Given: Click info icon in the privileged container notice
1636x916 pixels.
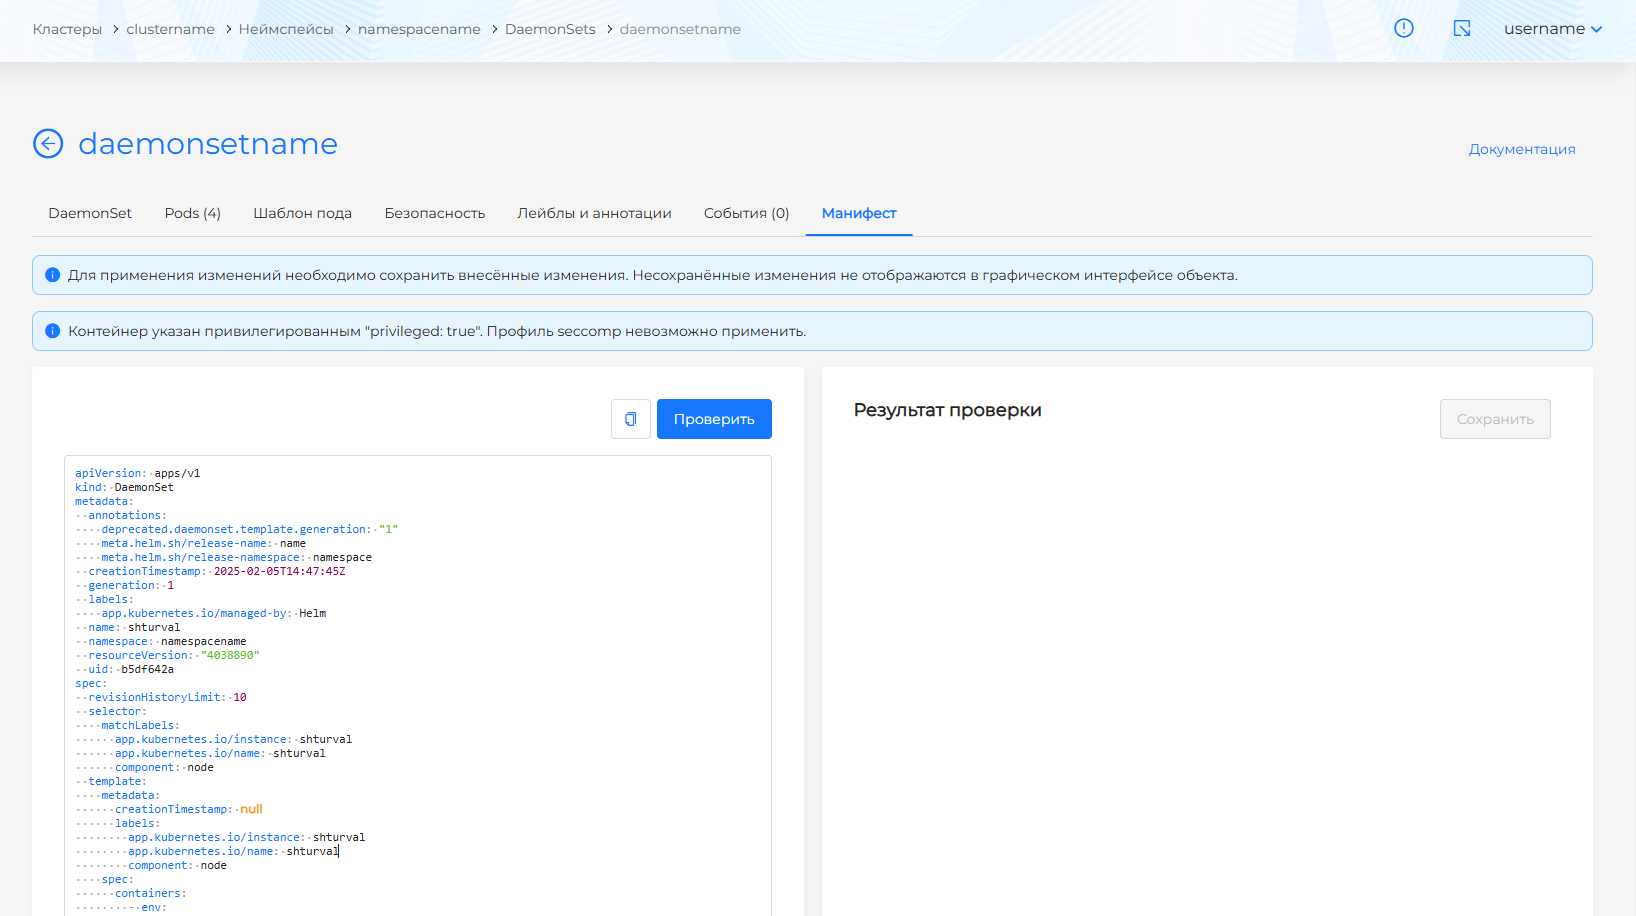Looking at the screenshot, I should click(53, 331).
